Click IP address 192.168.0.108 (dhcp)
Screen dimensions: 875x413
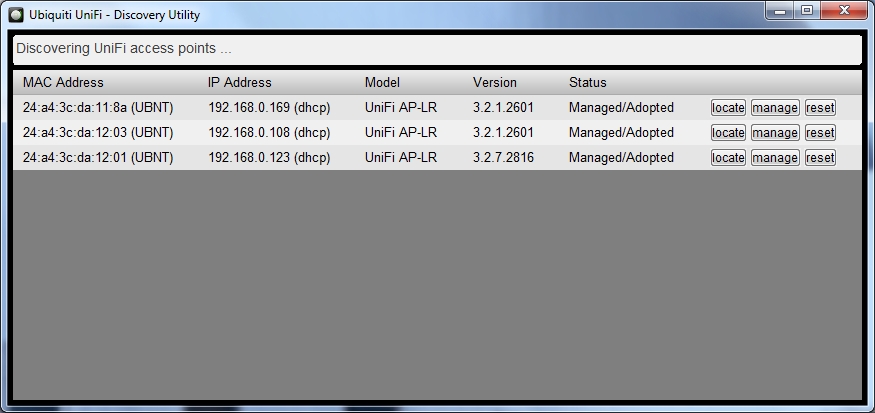point(269,133)
